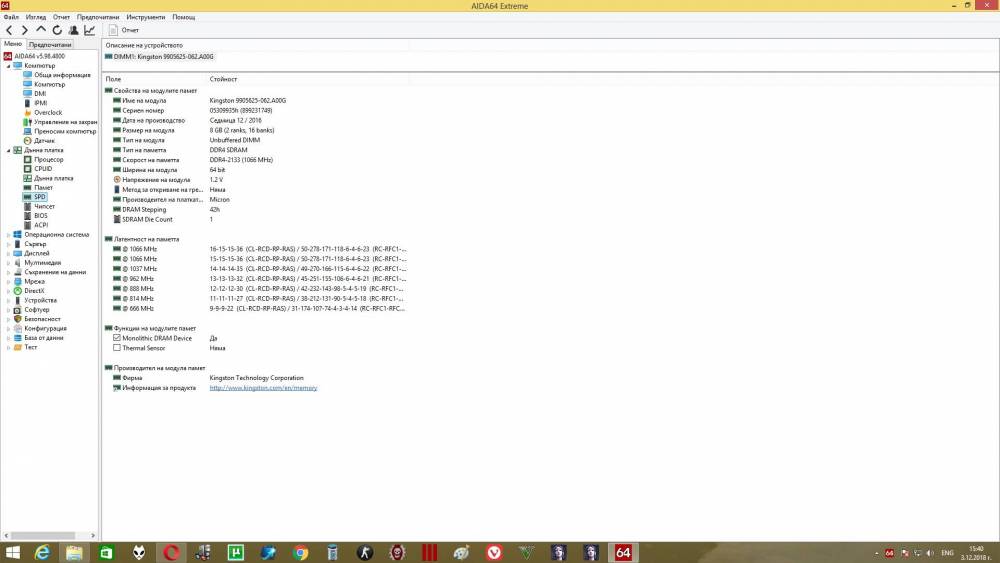Open the Файл menu
Image resolution: width=1000 pixels, height=563 pixels.
(11, 17)
